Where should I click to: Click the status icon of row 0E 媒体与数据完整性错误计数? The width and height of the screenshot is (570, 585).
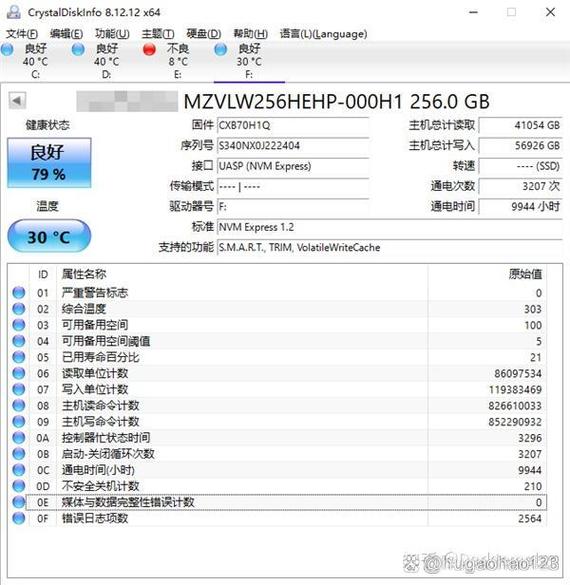pyautogui.click(x=19, y=502)
